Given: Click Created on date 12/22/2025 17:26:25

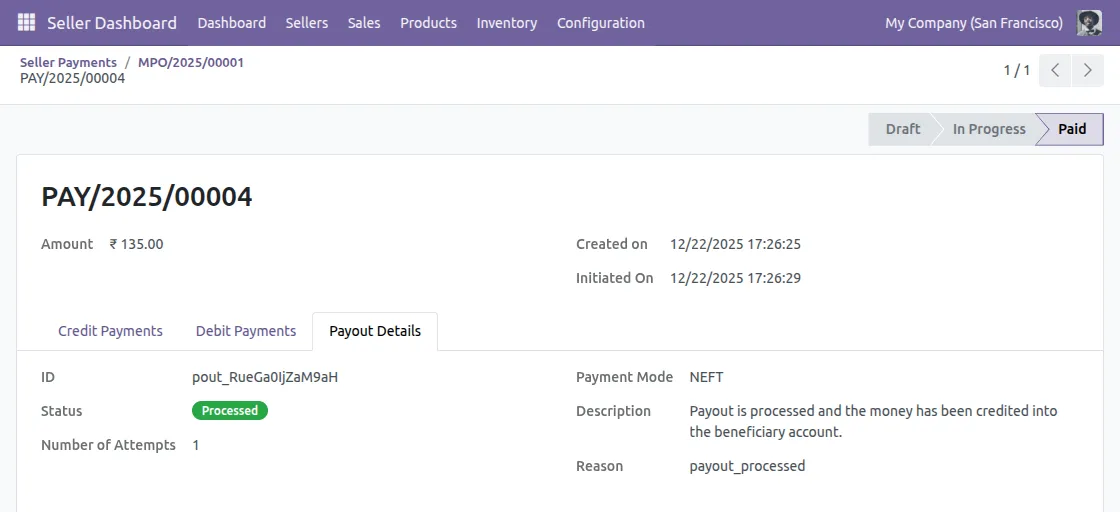Looking at the screenshot, I should point(735,244).
